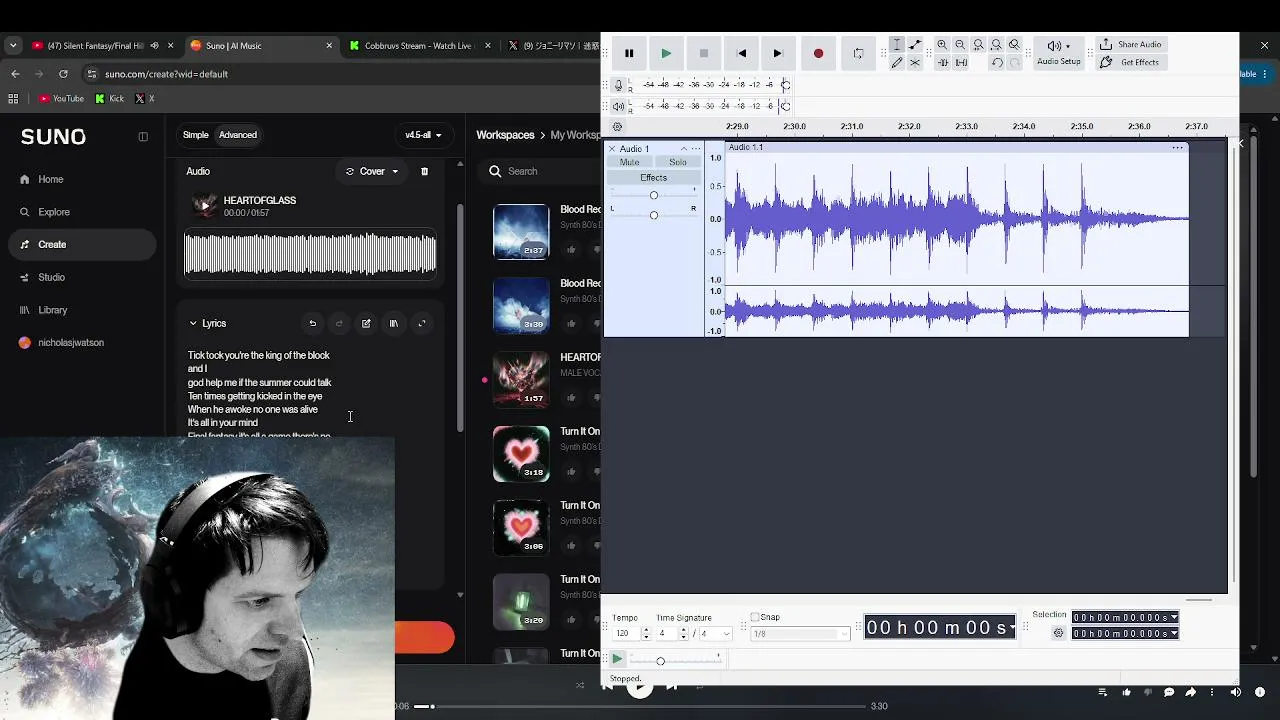Click the Play-at-speed button in Audacity

(617, 659)
